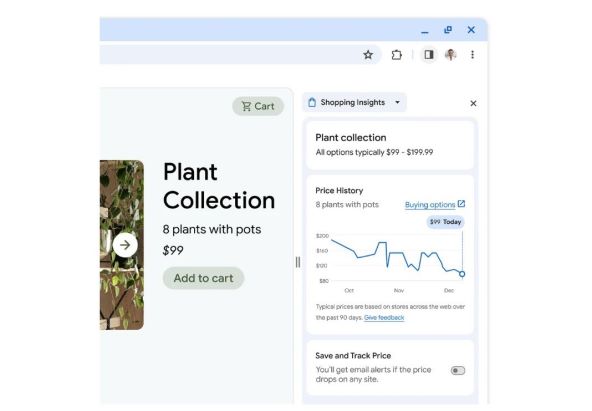Select today's price marker on chart

pyautogui.click(x=462, y=274)
